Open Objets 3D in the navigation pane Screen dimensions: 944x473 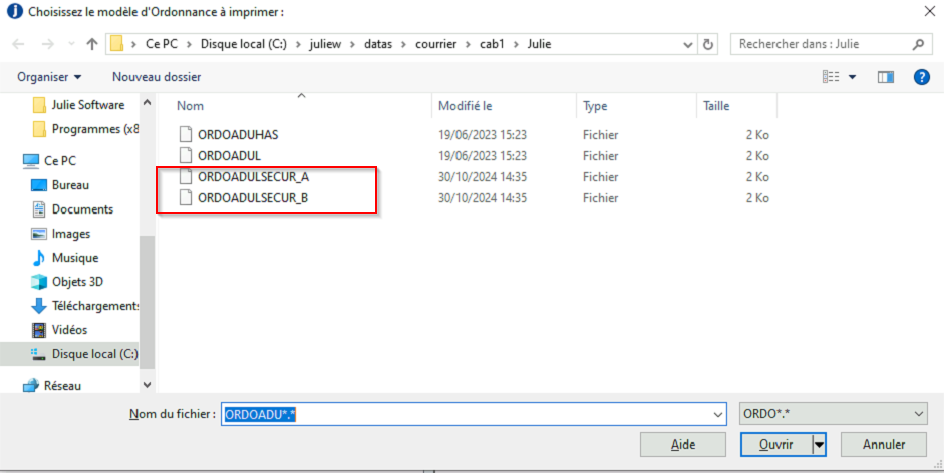click(x=67, y=282)
